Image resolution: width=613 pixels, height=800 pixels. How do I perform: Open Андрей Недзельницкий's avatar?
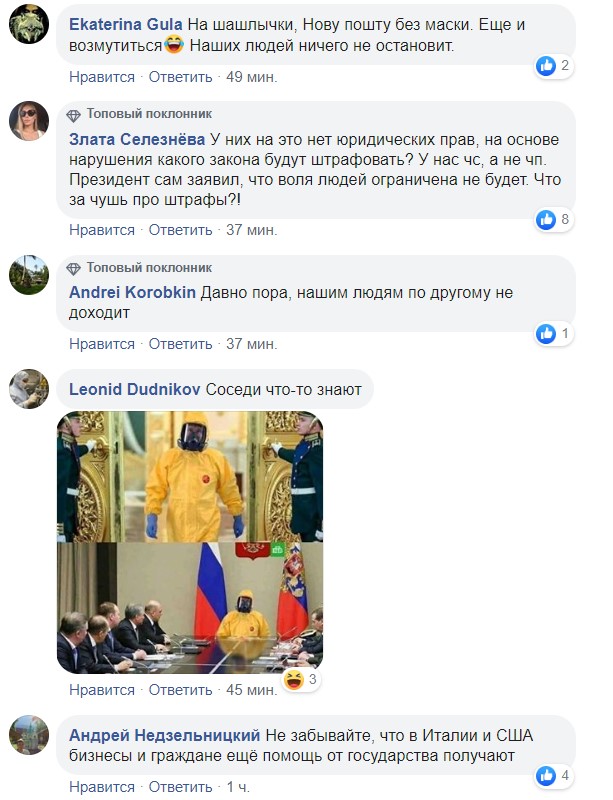pos(29,735)
